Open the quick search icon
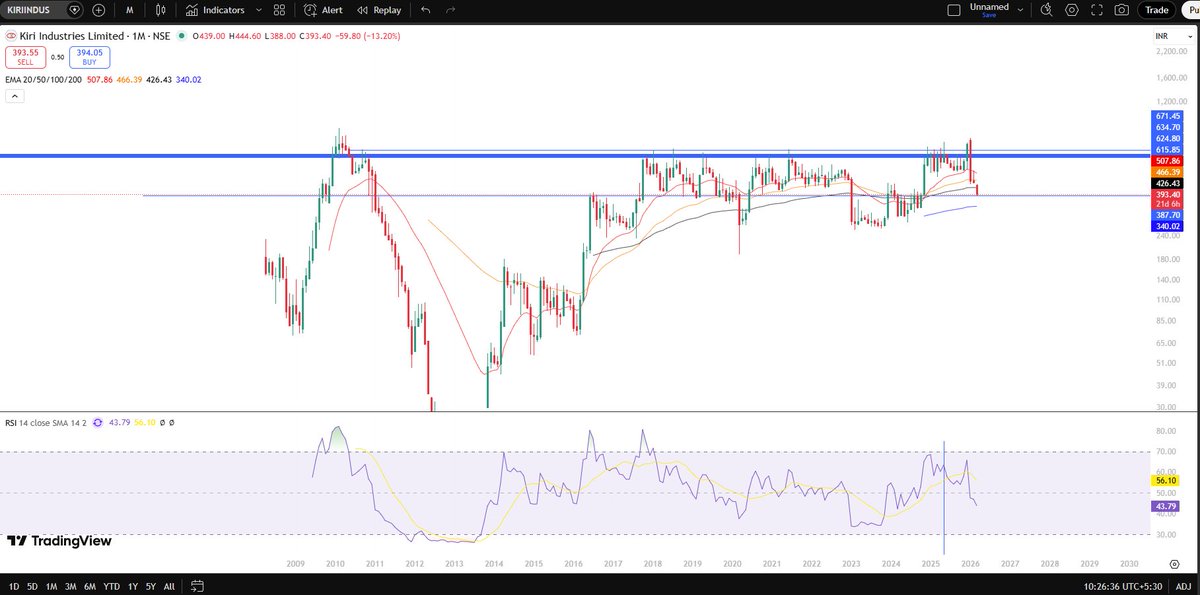Viewport: 1200px width, 595px height. point(1046,10)
